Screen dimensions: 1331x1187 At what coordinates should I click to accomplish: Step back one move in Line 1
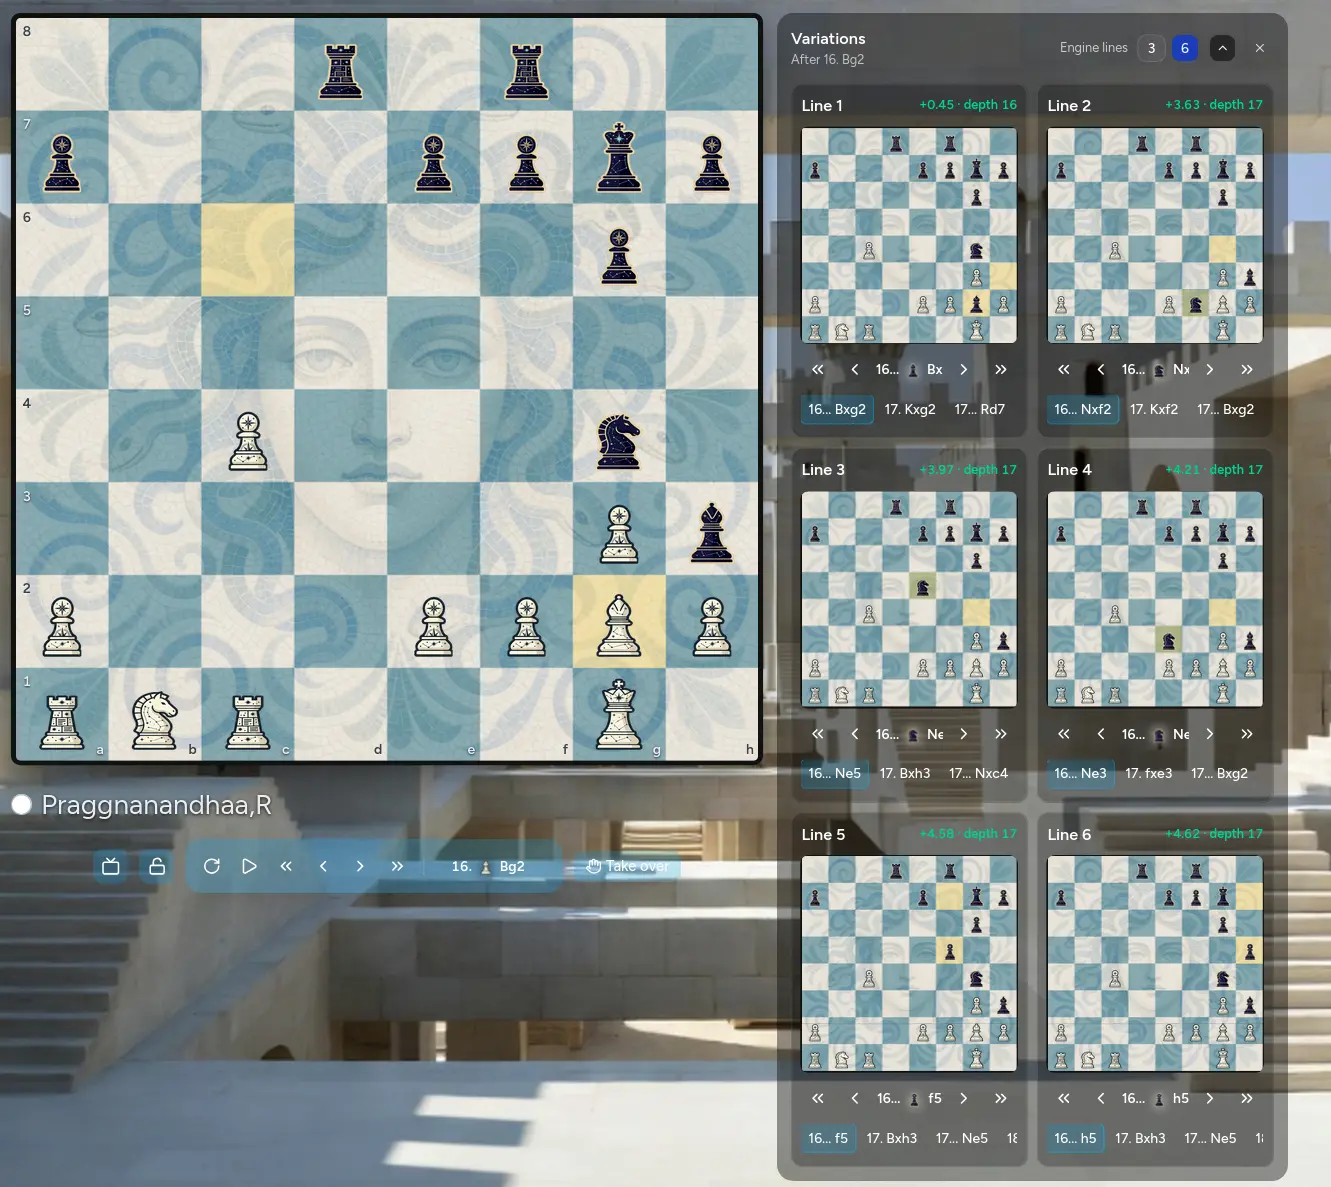point(855,369)
